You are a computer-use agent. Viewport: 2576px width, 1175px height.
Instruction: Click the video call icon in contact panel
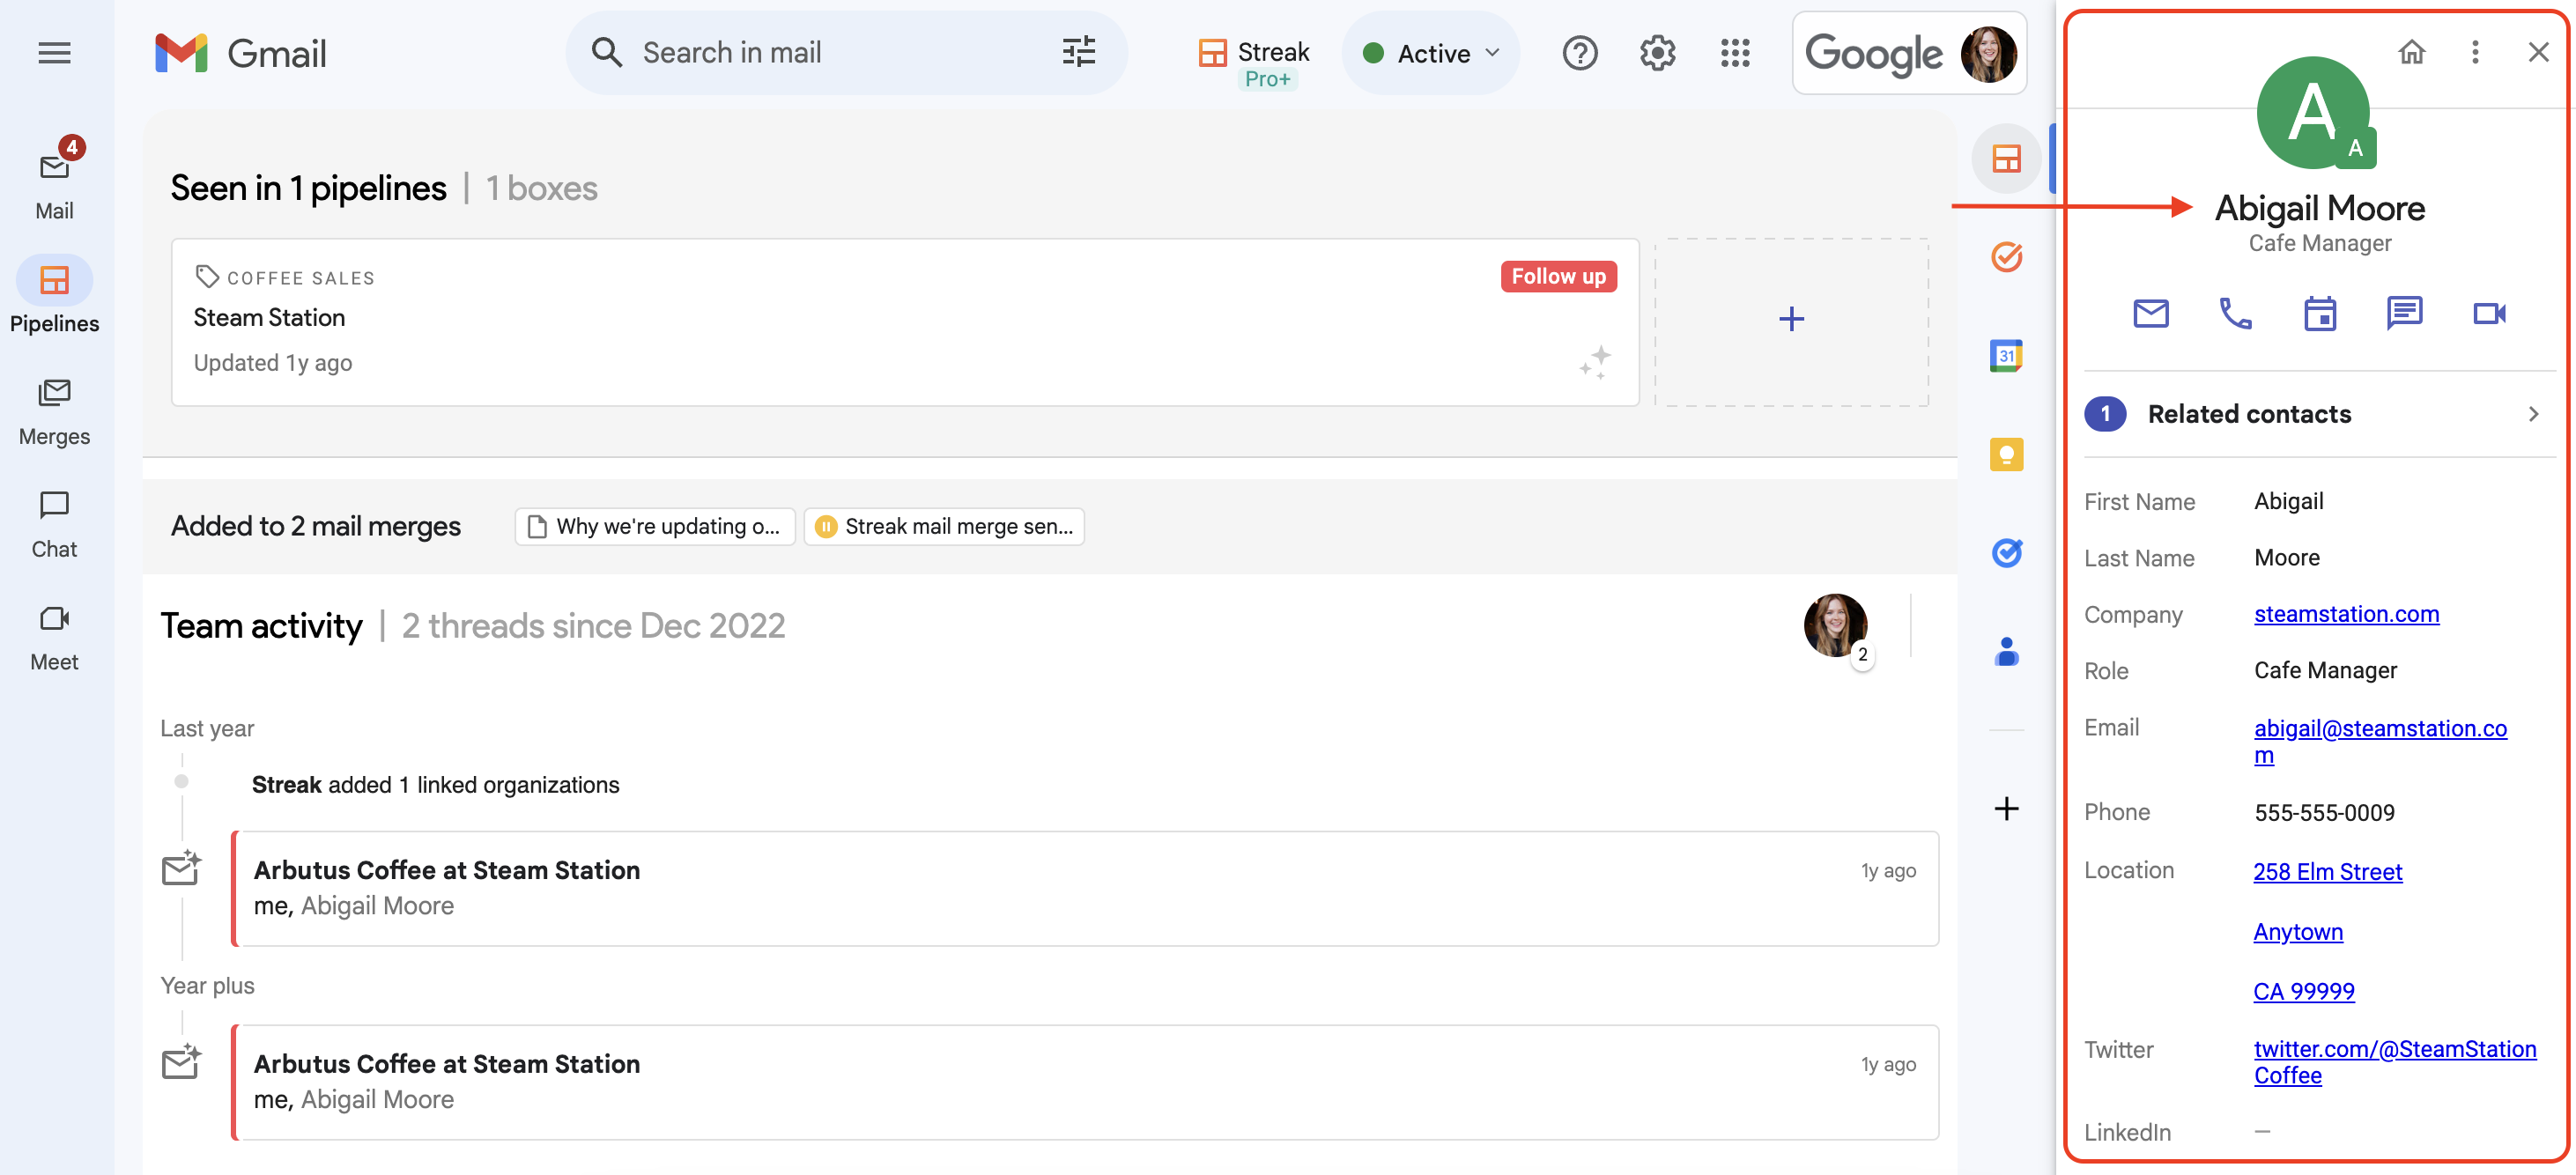click(x=2488, y=314)
